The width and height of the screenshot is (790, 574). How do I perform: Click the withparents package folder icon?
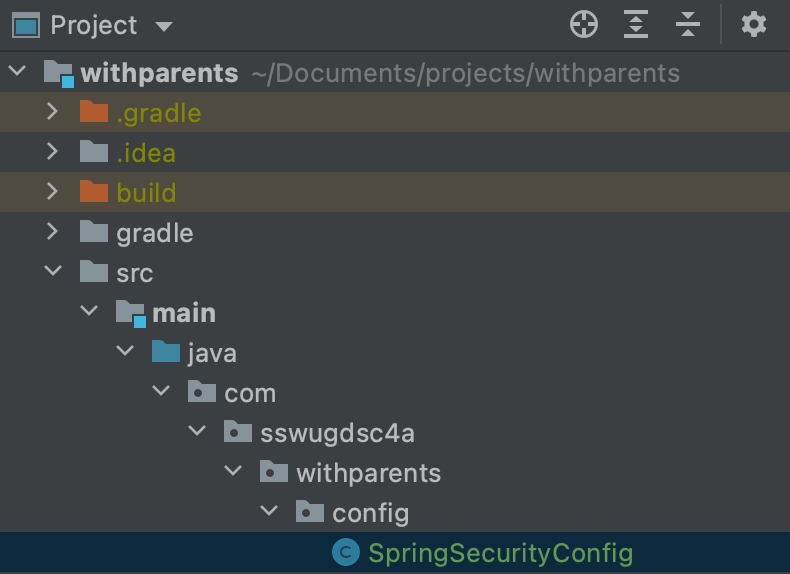274,472
